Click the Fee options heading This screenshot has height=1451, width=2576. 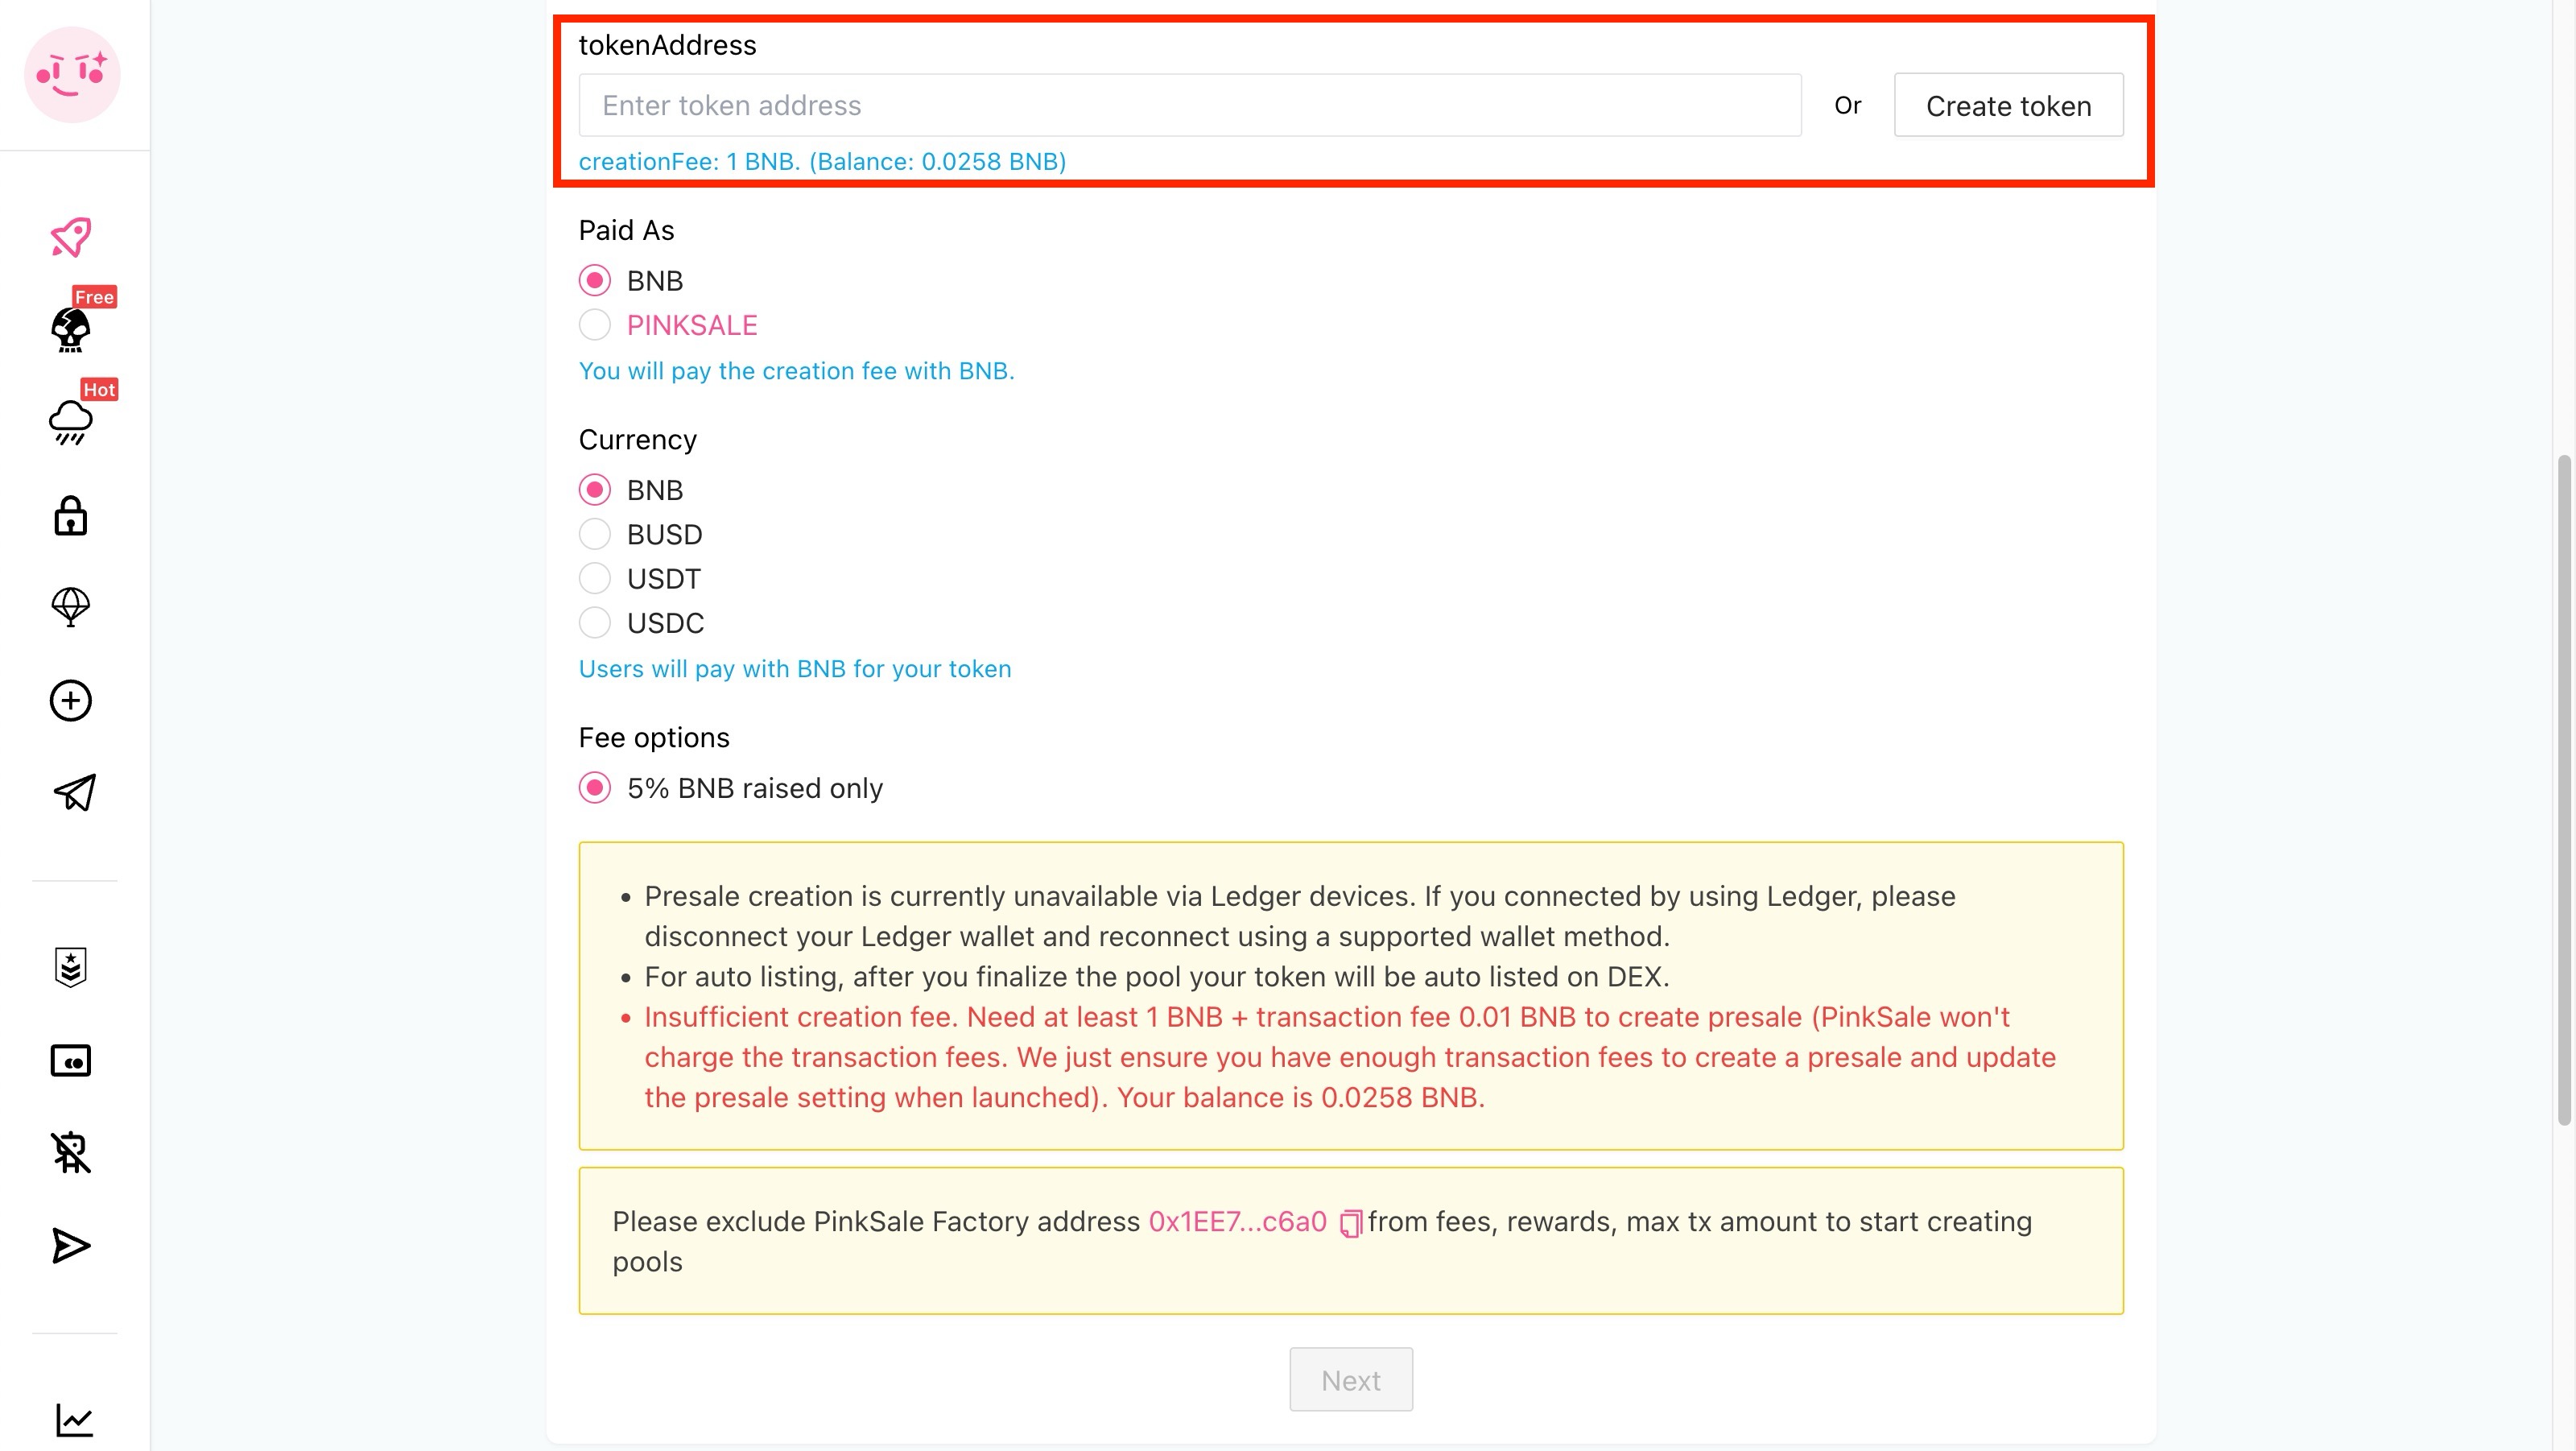click(654, 738)
